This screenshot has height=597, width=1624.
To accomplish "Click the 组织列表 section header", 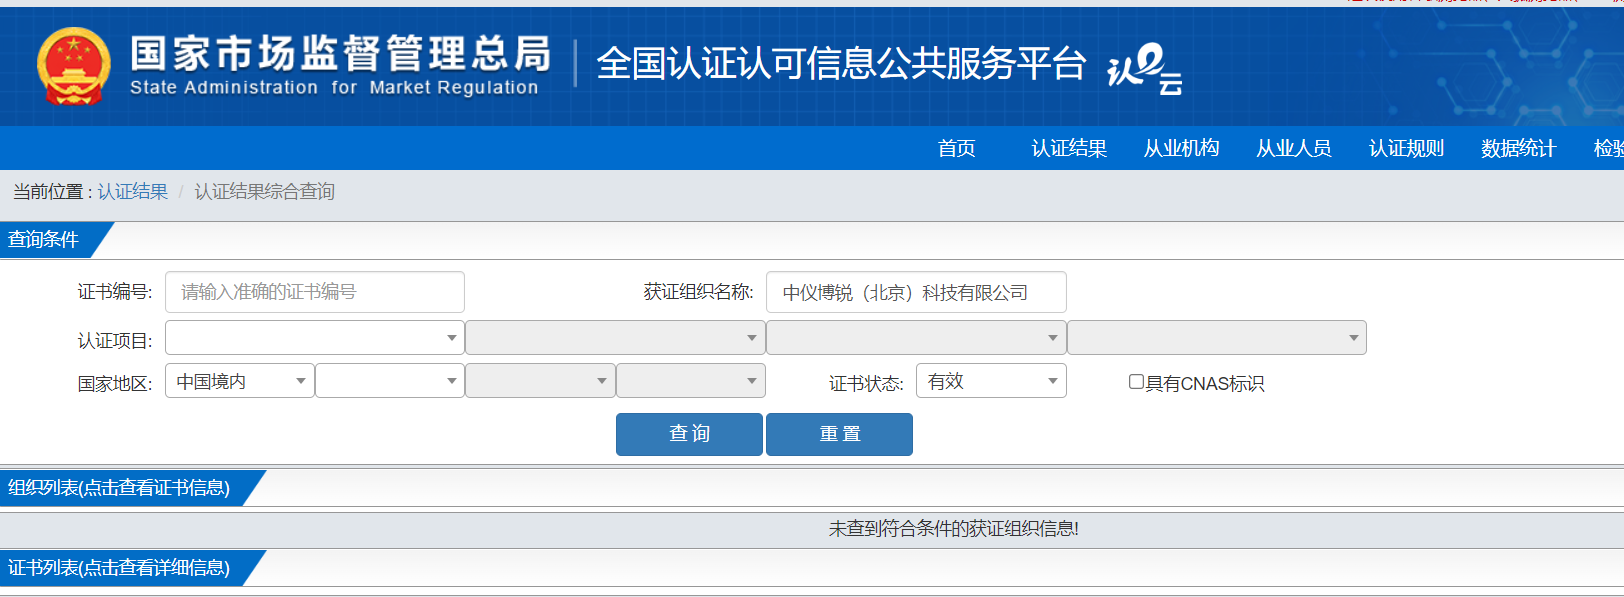I will (119, 488).
